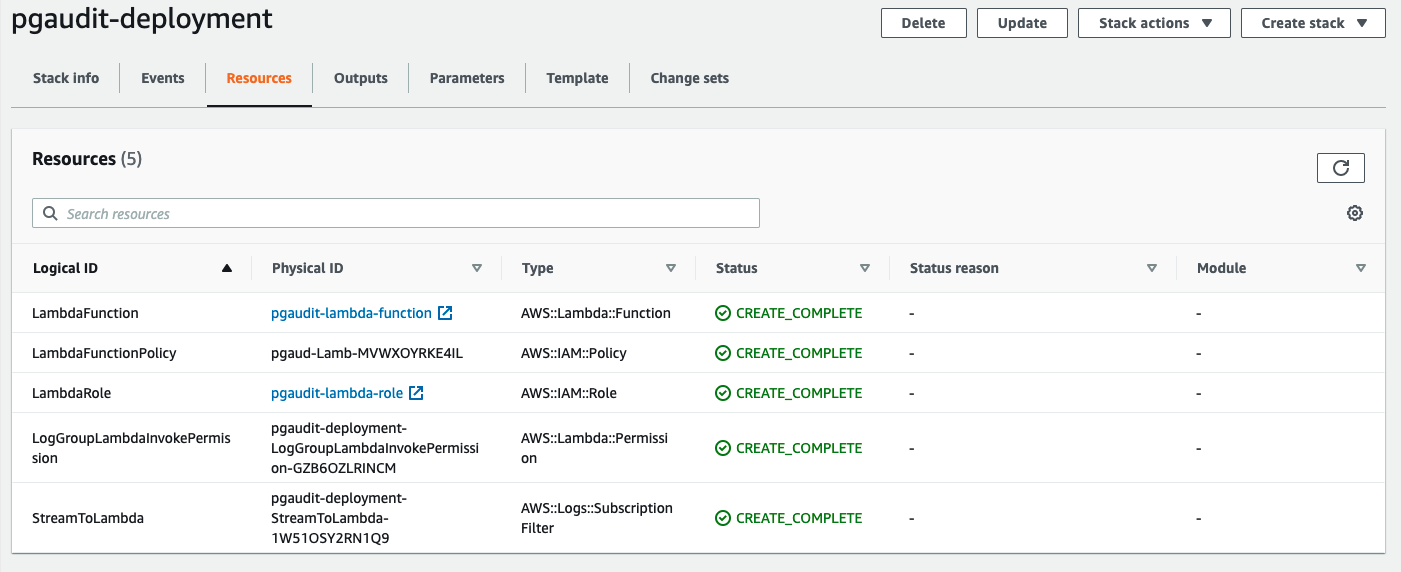Click the Logical ID ascending sort arrow
The height and width of the screenshot is (572, 1401).
(227, 268)
